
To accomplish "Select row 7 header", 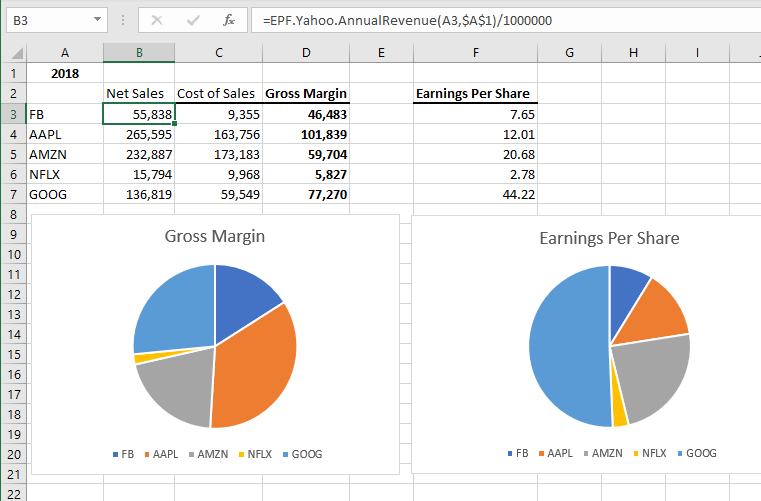I will (x=14, y=194).
